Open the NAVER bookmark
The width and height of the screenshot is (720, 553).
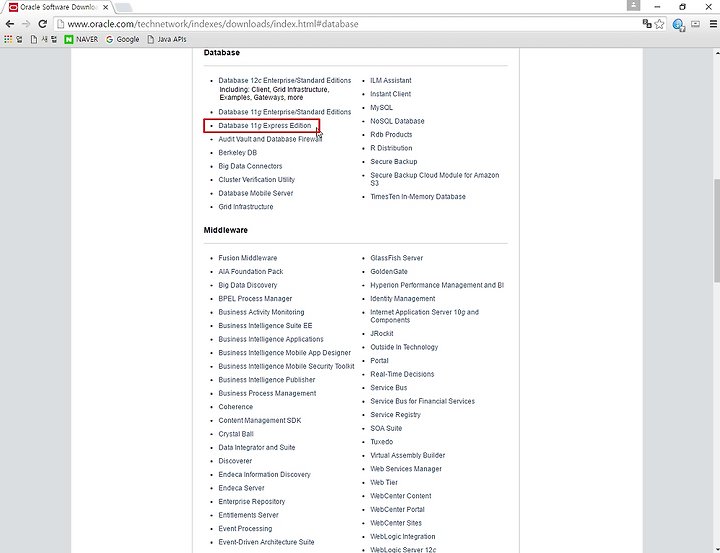81,40
